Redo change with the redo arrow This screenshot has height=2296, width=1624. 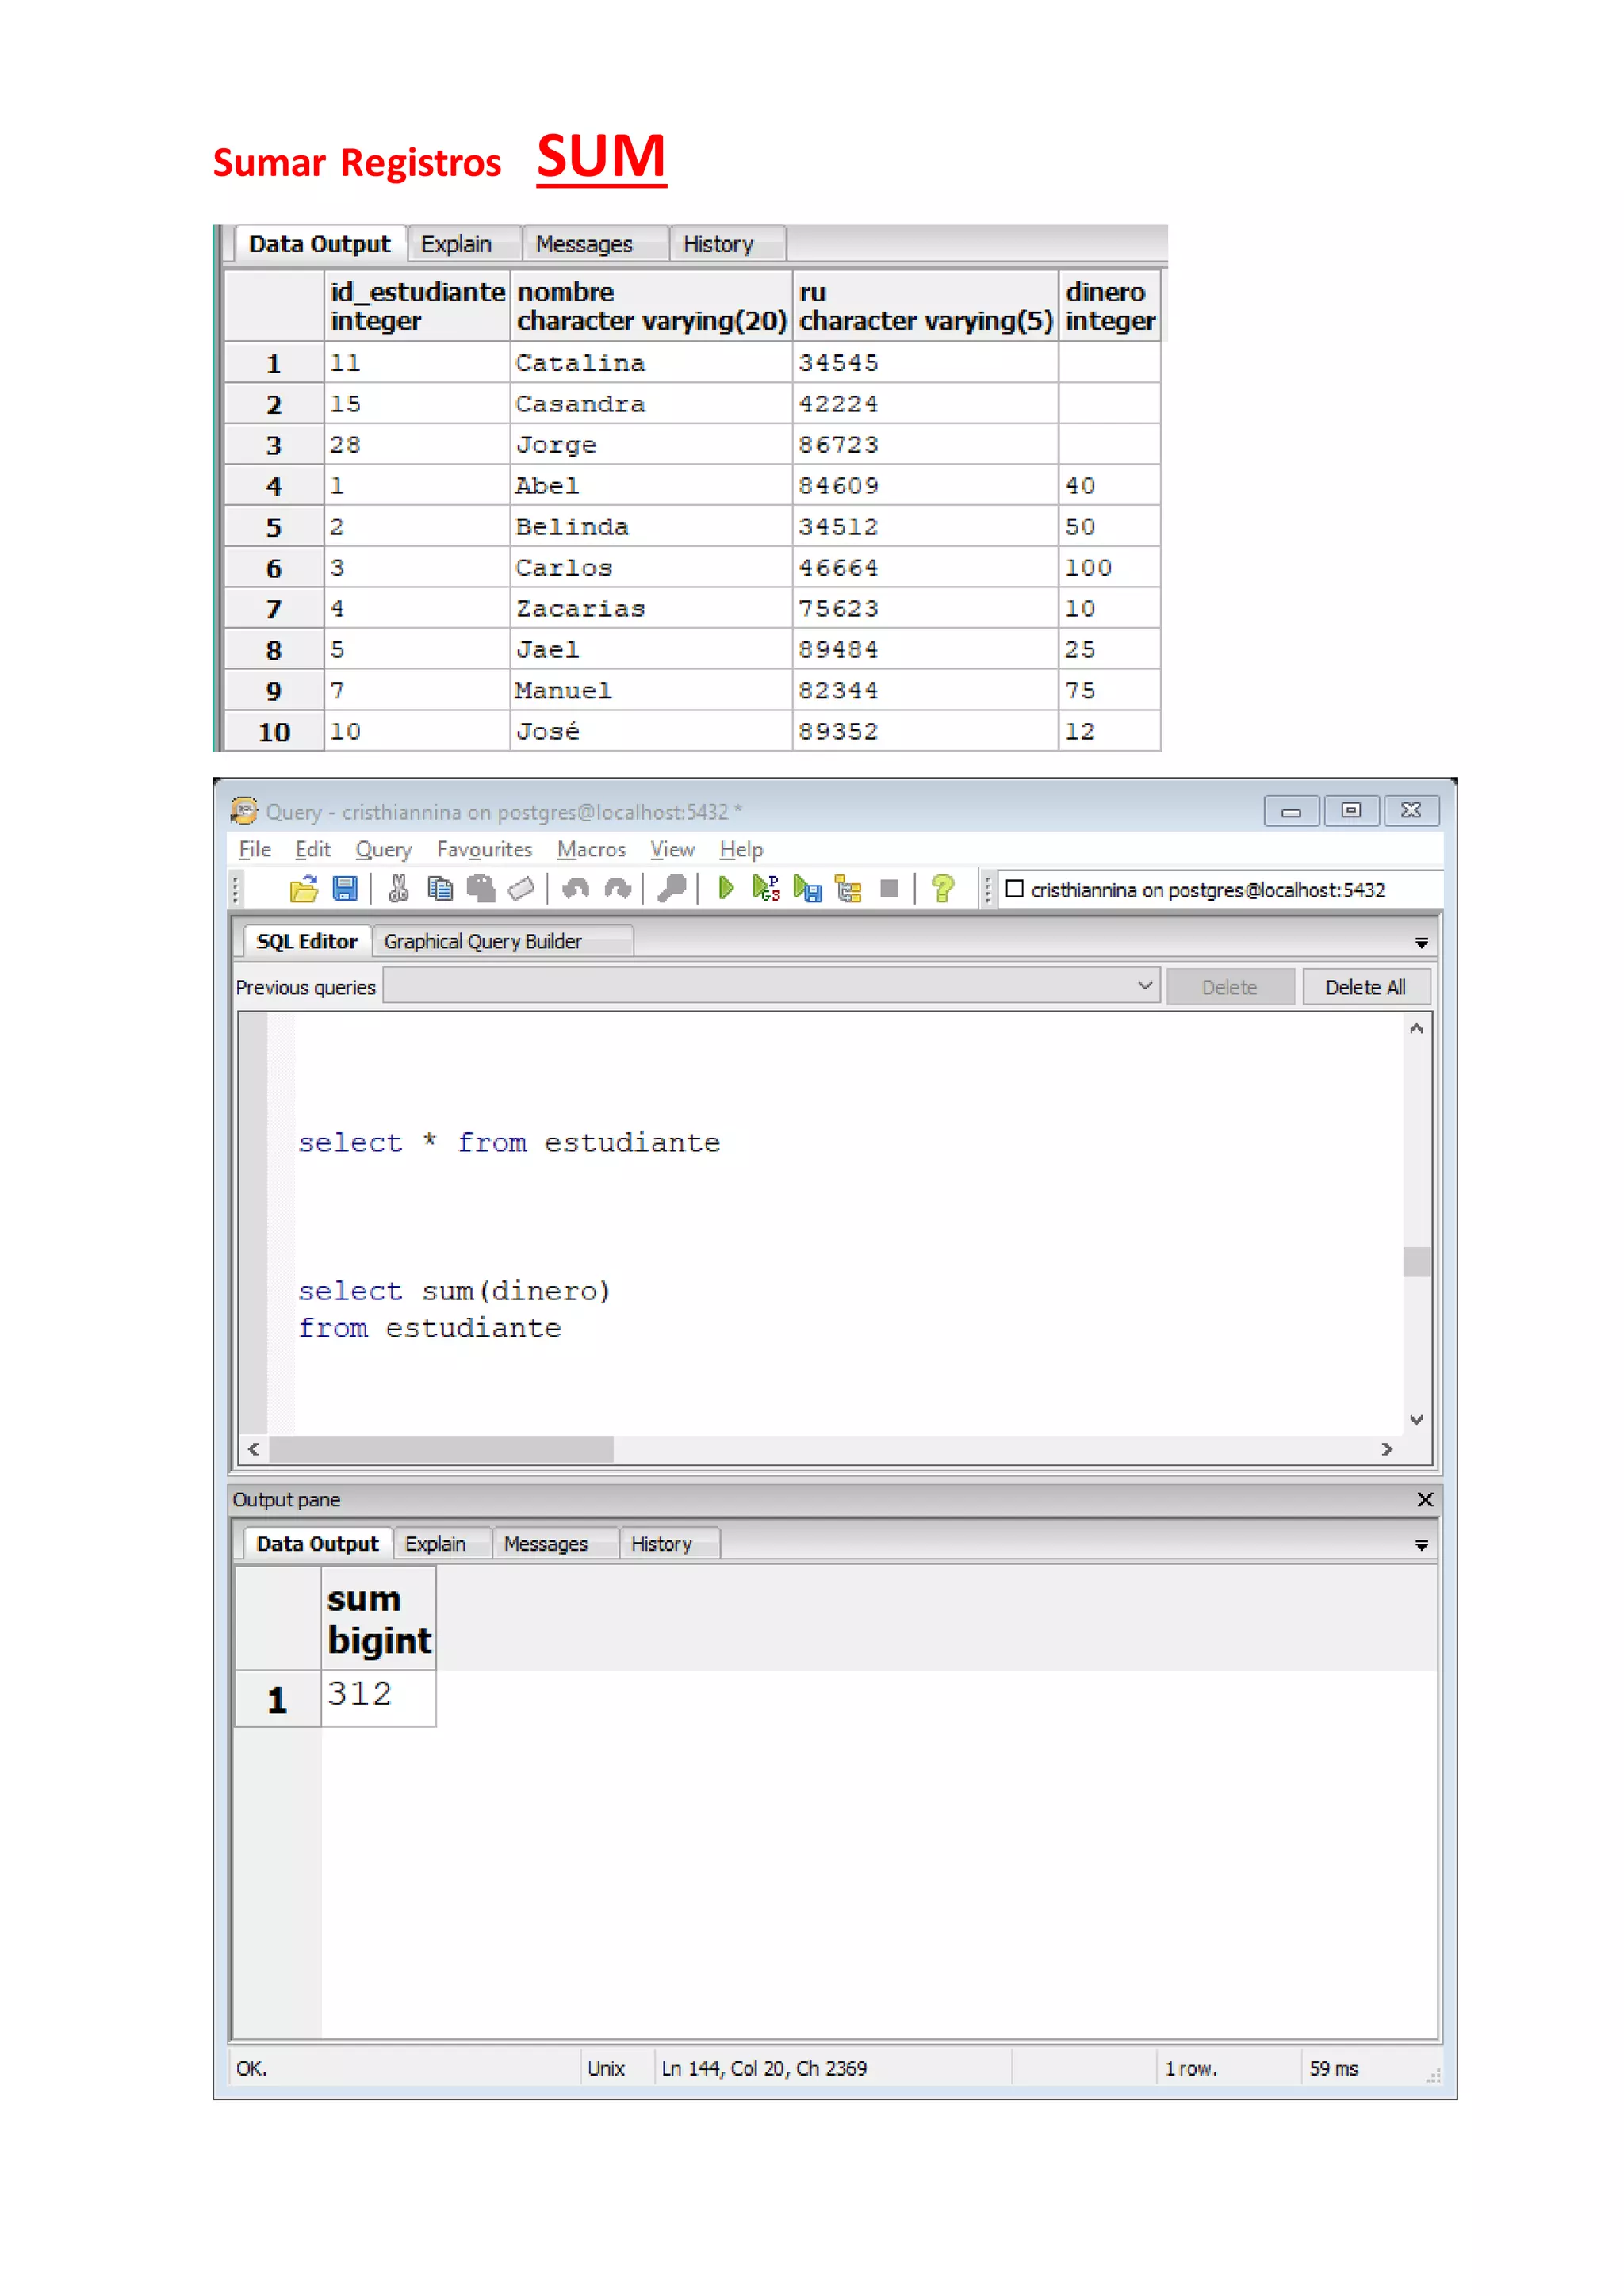(x=617, y=889)
